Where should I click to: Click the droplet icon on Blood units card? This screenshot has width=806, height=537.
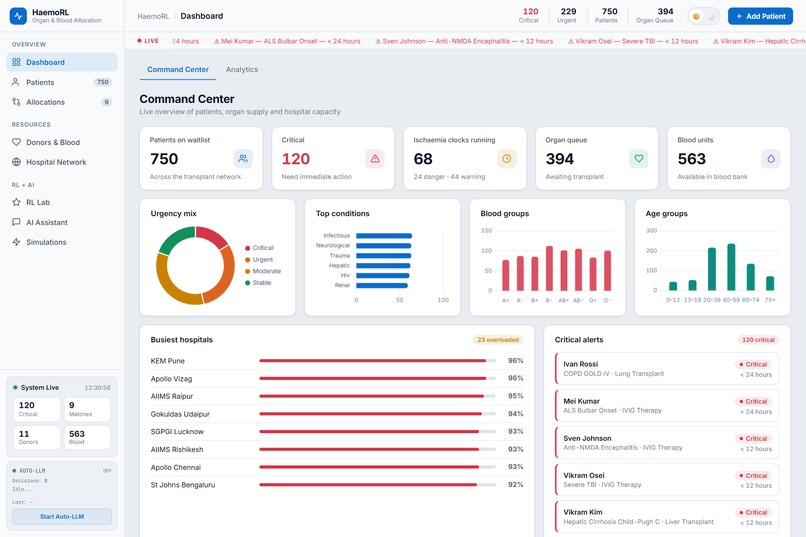click(x=771, y=159)
